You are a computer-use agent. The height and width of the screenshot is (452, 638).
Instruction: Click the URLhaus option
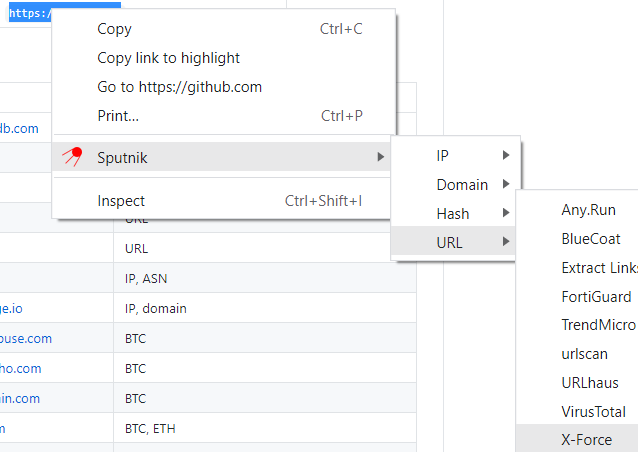tap(590, 383)
